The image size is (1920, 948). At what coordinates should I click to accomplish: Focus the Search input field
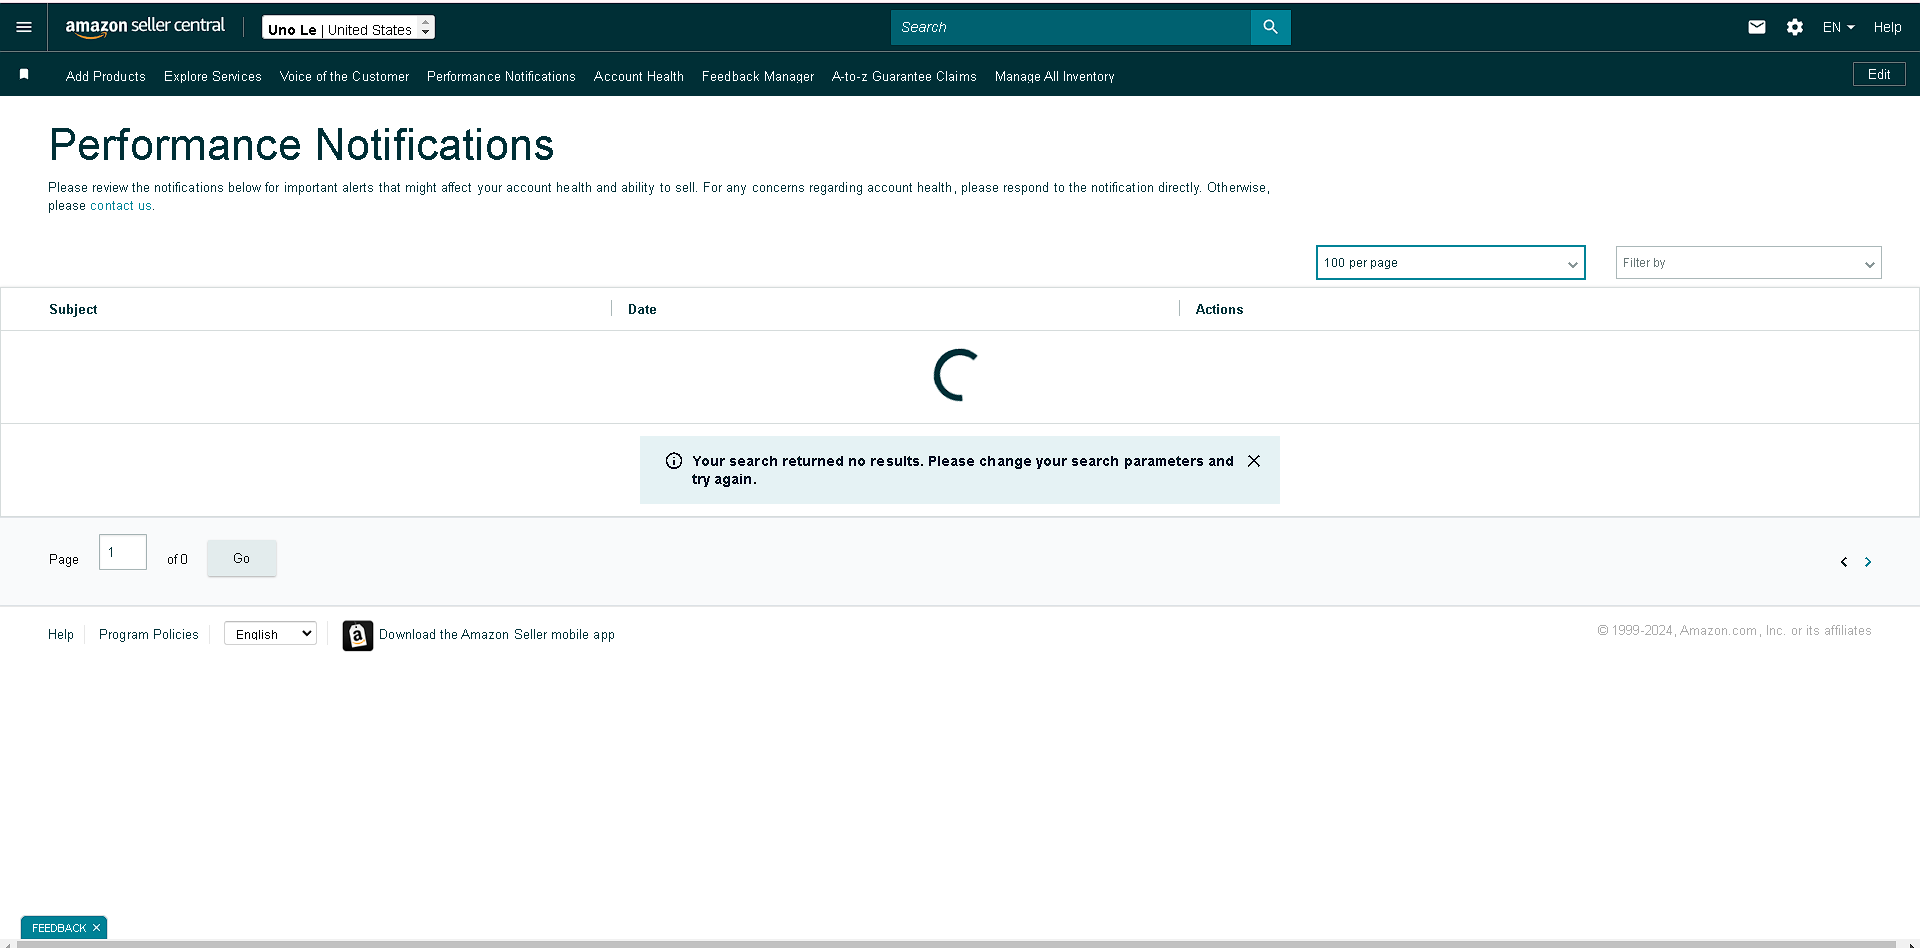[1071, 27]
